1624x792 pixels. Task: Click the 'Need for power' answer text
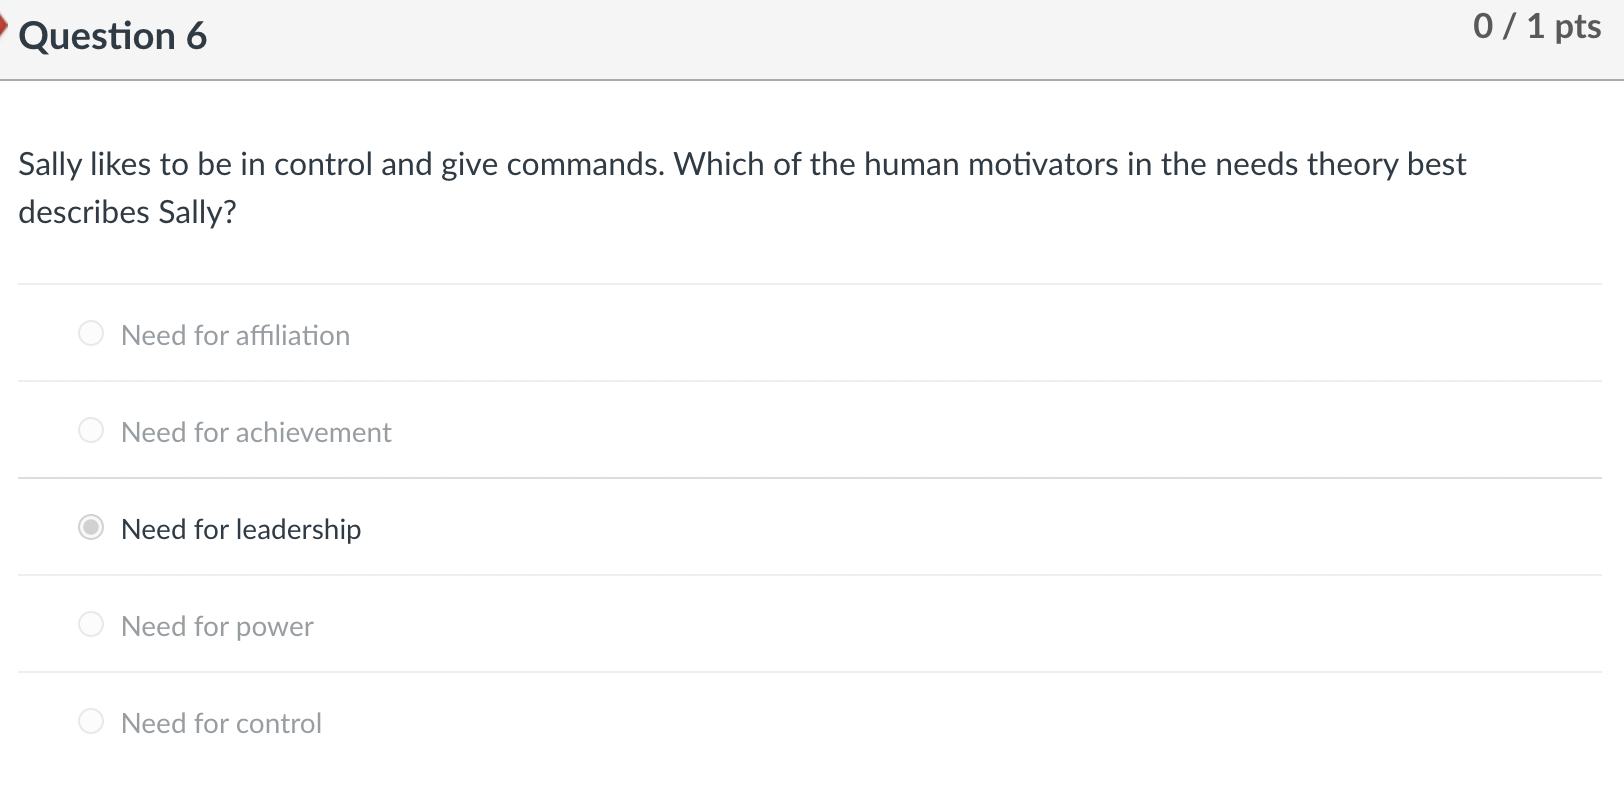tap(216, 626)
